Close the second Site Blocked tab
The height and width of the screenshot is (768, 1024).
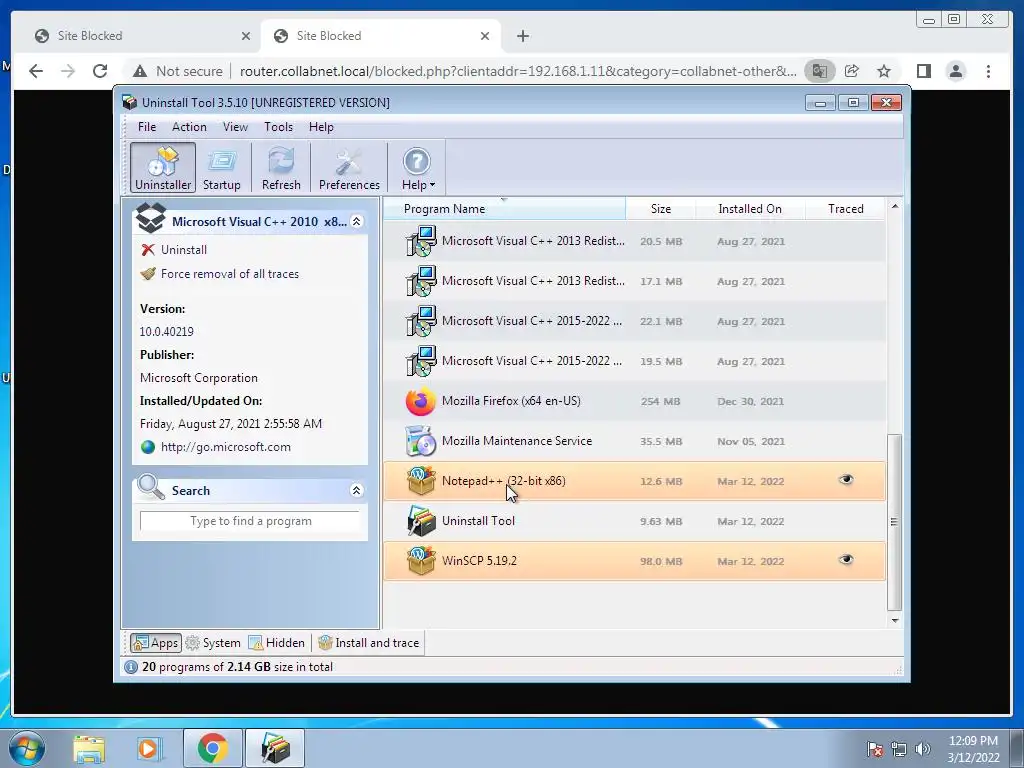click(485, 36)
